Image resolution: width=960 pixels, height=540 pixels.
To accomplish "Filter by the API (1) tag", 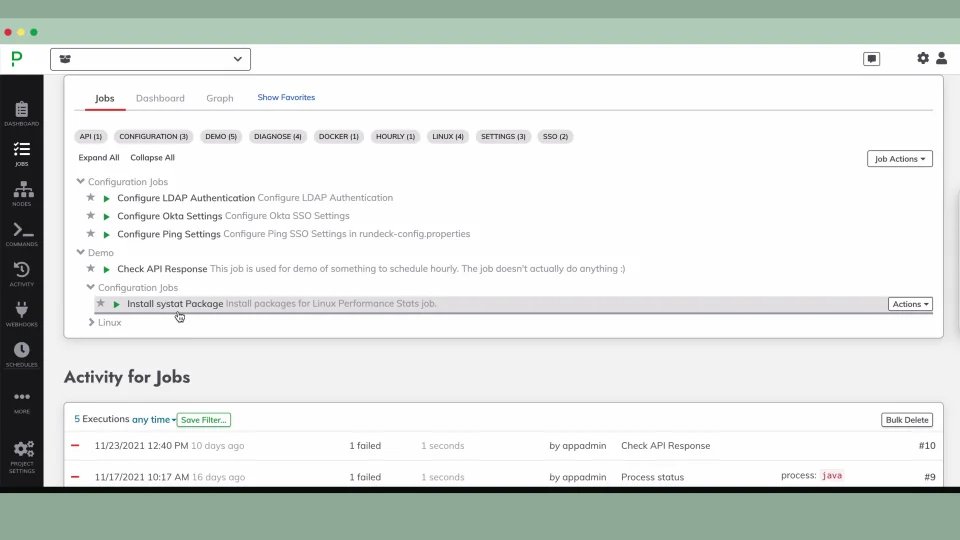I will pos(91,137).
